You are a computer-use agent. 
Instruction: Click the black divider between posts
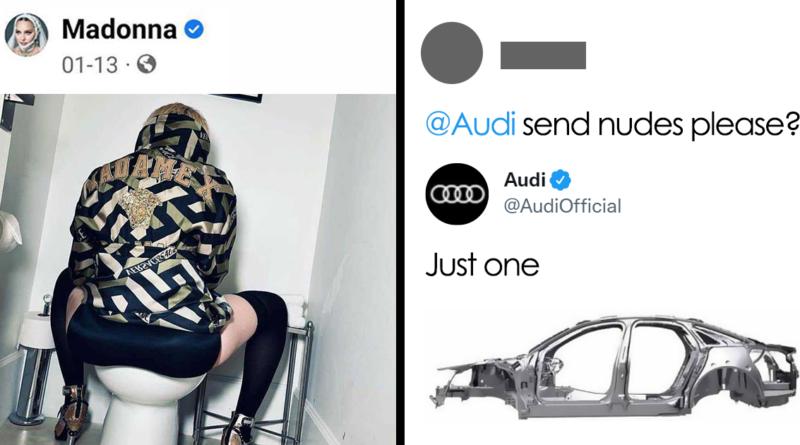[x=401, y=222]
